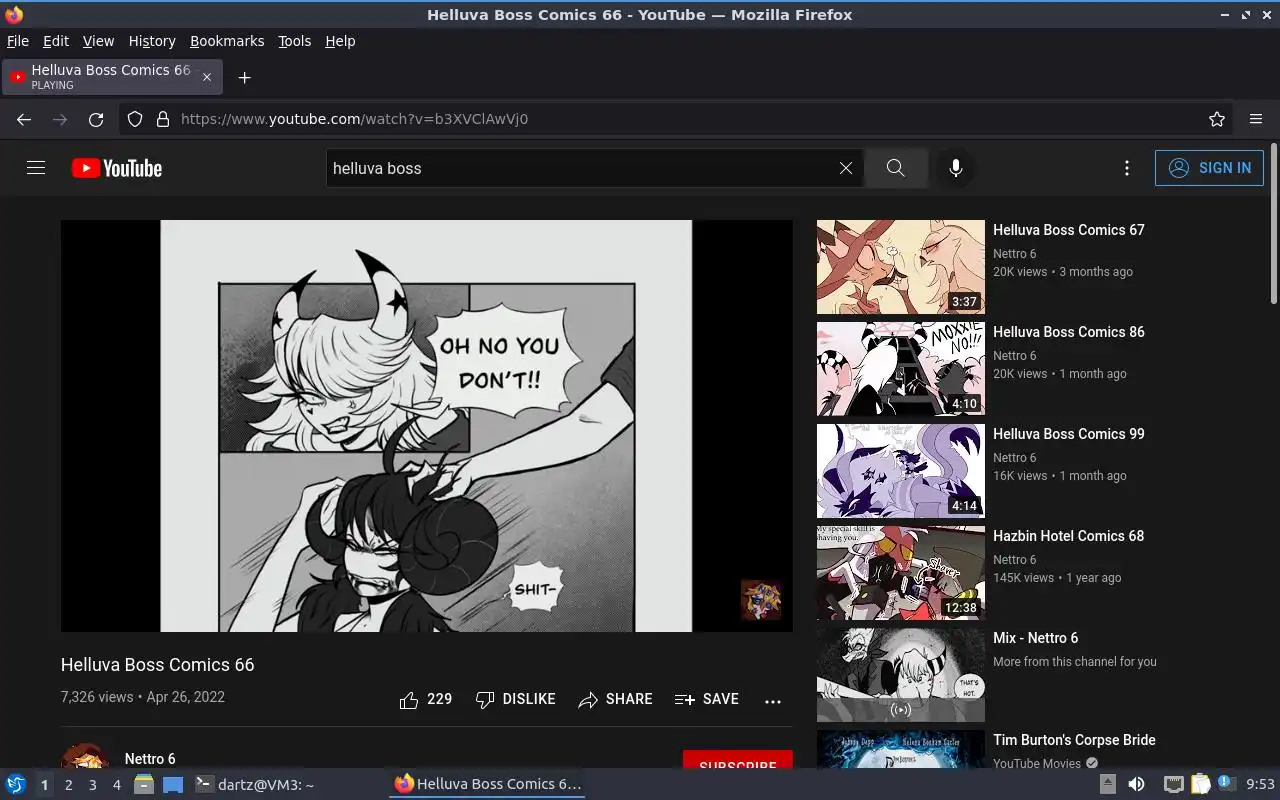Open the YouTube hamburger guide menu

[x=36, y=168]
